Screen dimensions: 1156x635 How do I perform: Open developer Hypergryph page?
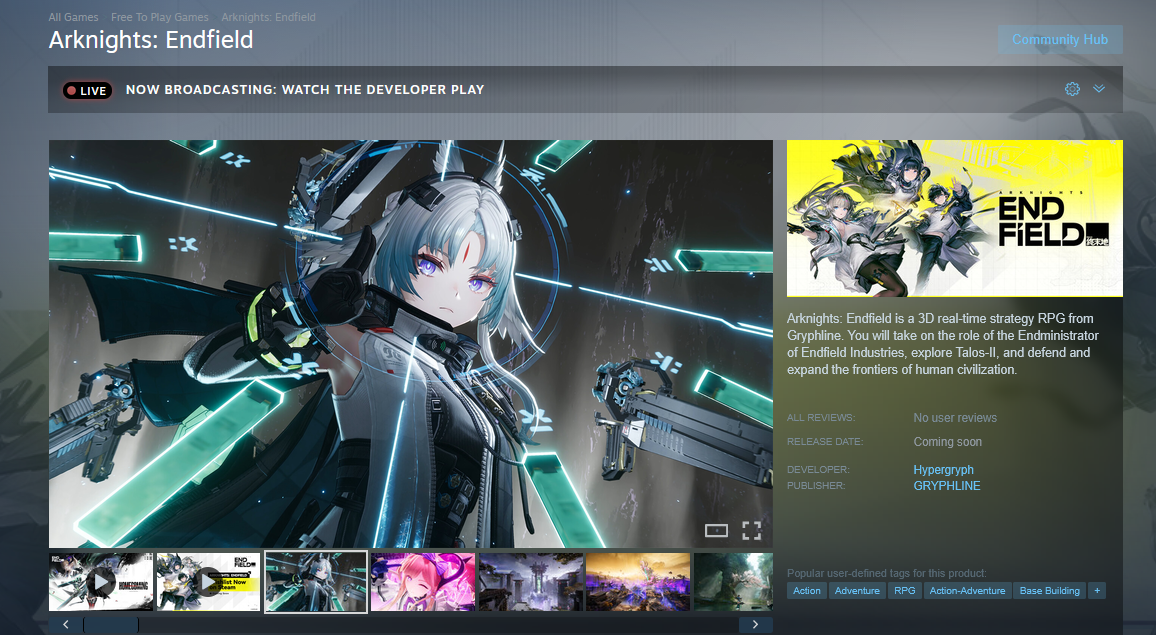click(x=943, y=470)
